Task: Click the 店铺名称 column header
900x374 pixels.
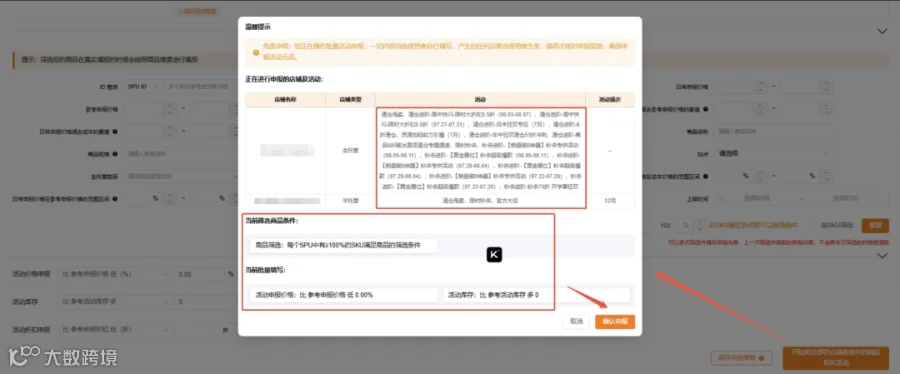Action: coord(285,99)
